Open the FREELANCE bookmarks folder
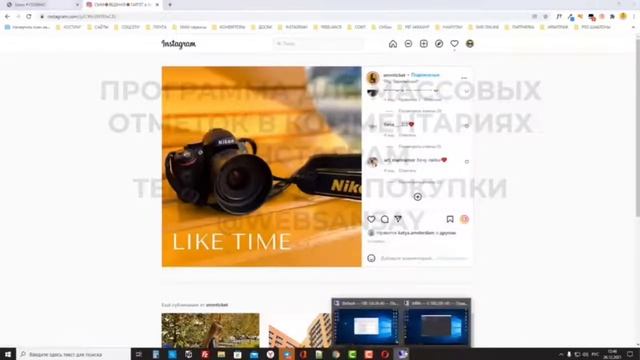This screenshot has width=640, height=360. tap(327, 27)
